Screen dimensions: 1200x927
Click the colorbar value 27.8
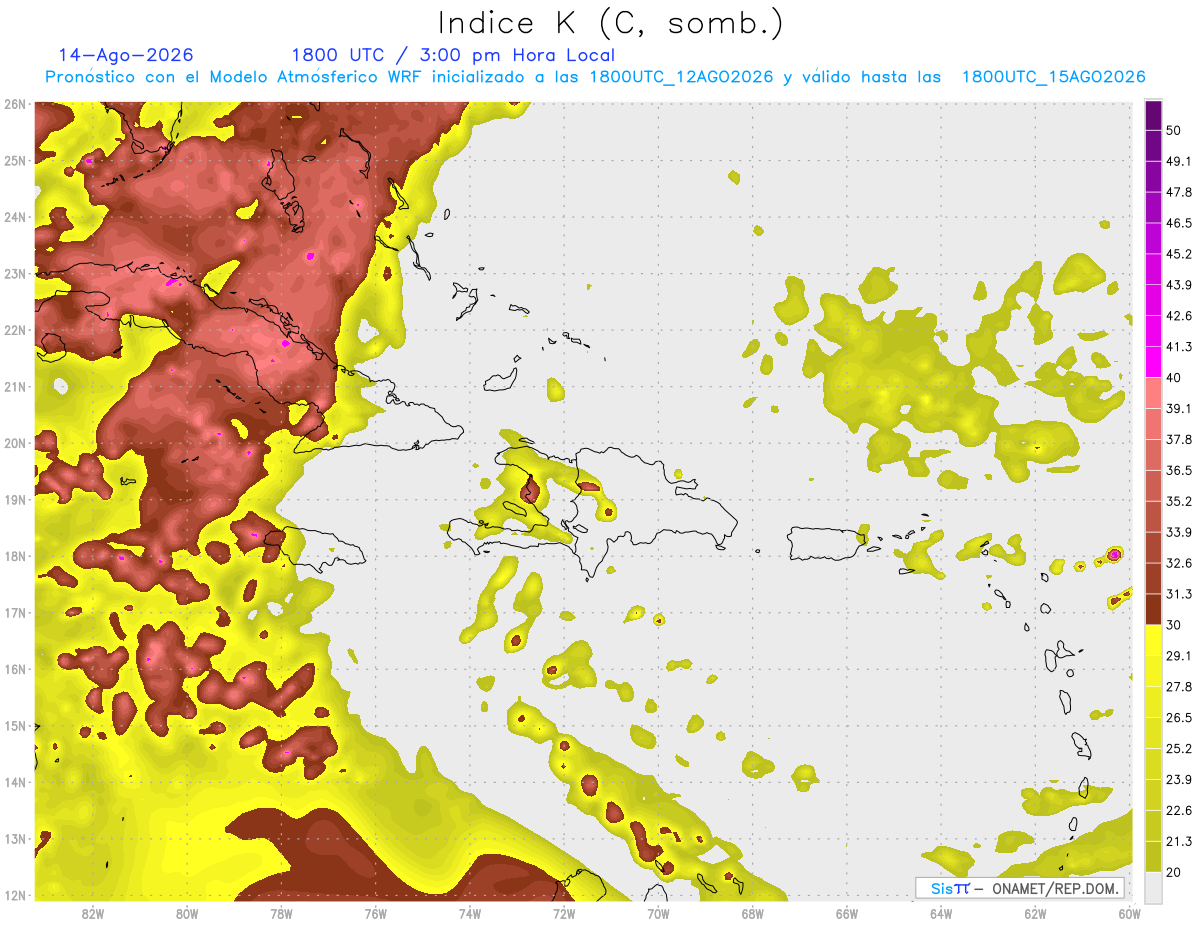pyautogui.click(x=1179, y=687)
